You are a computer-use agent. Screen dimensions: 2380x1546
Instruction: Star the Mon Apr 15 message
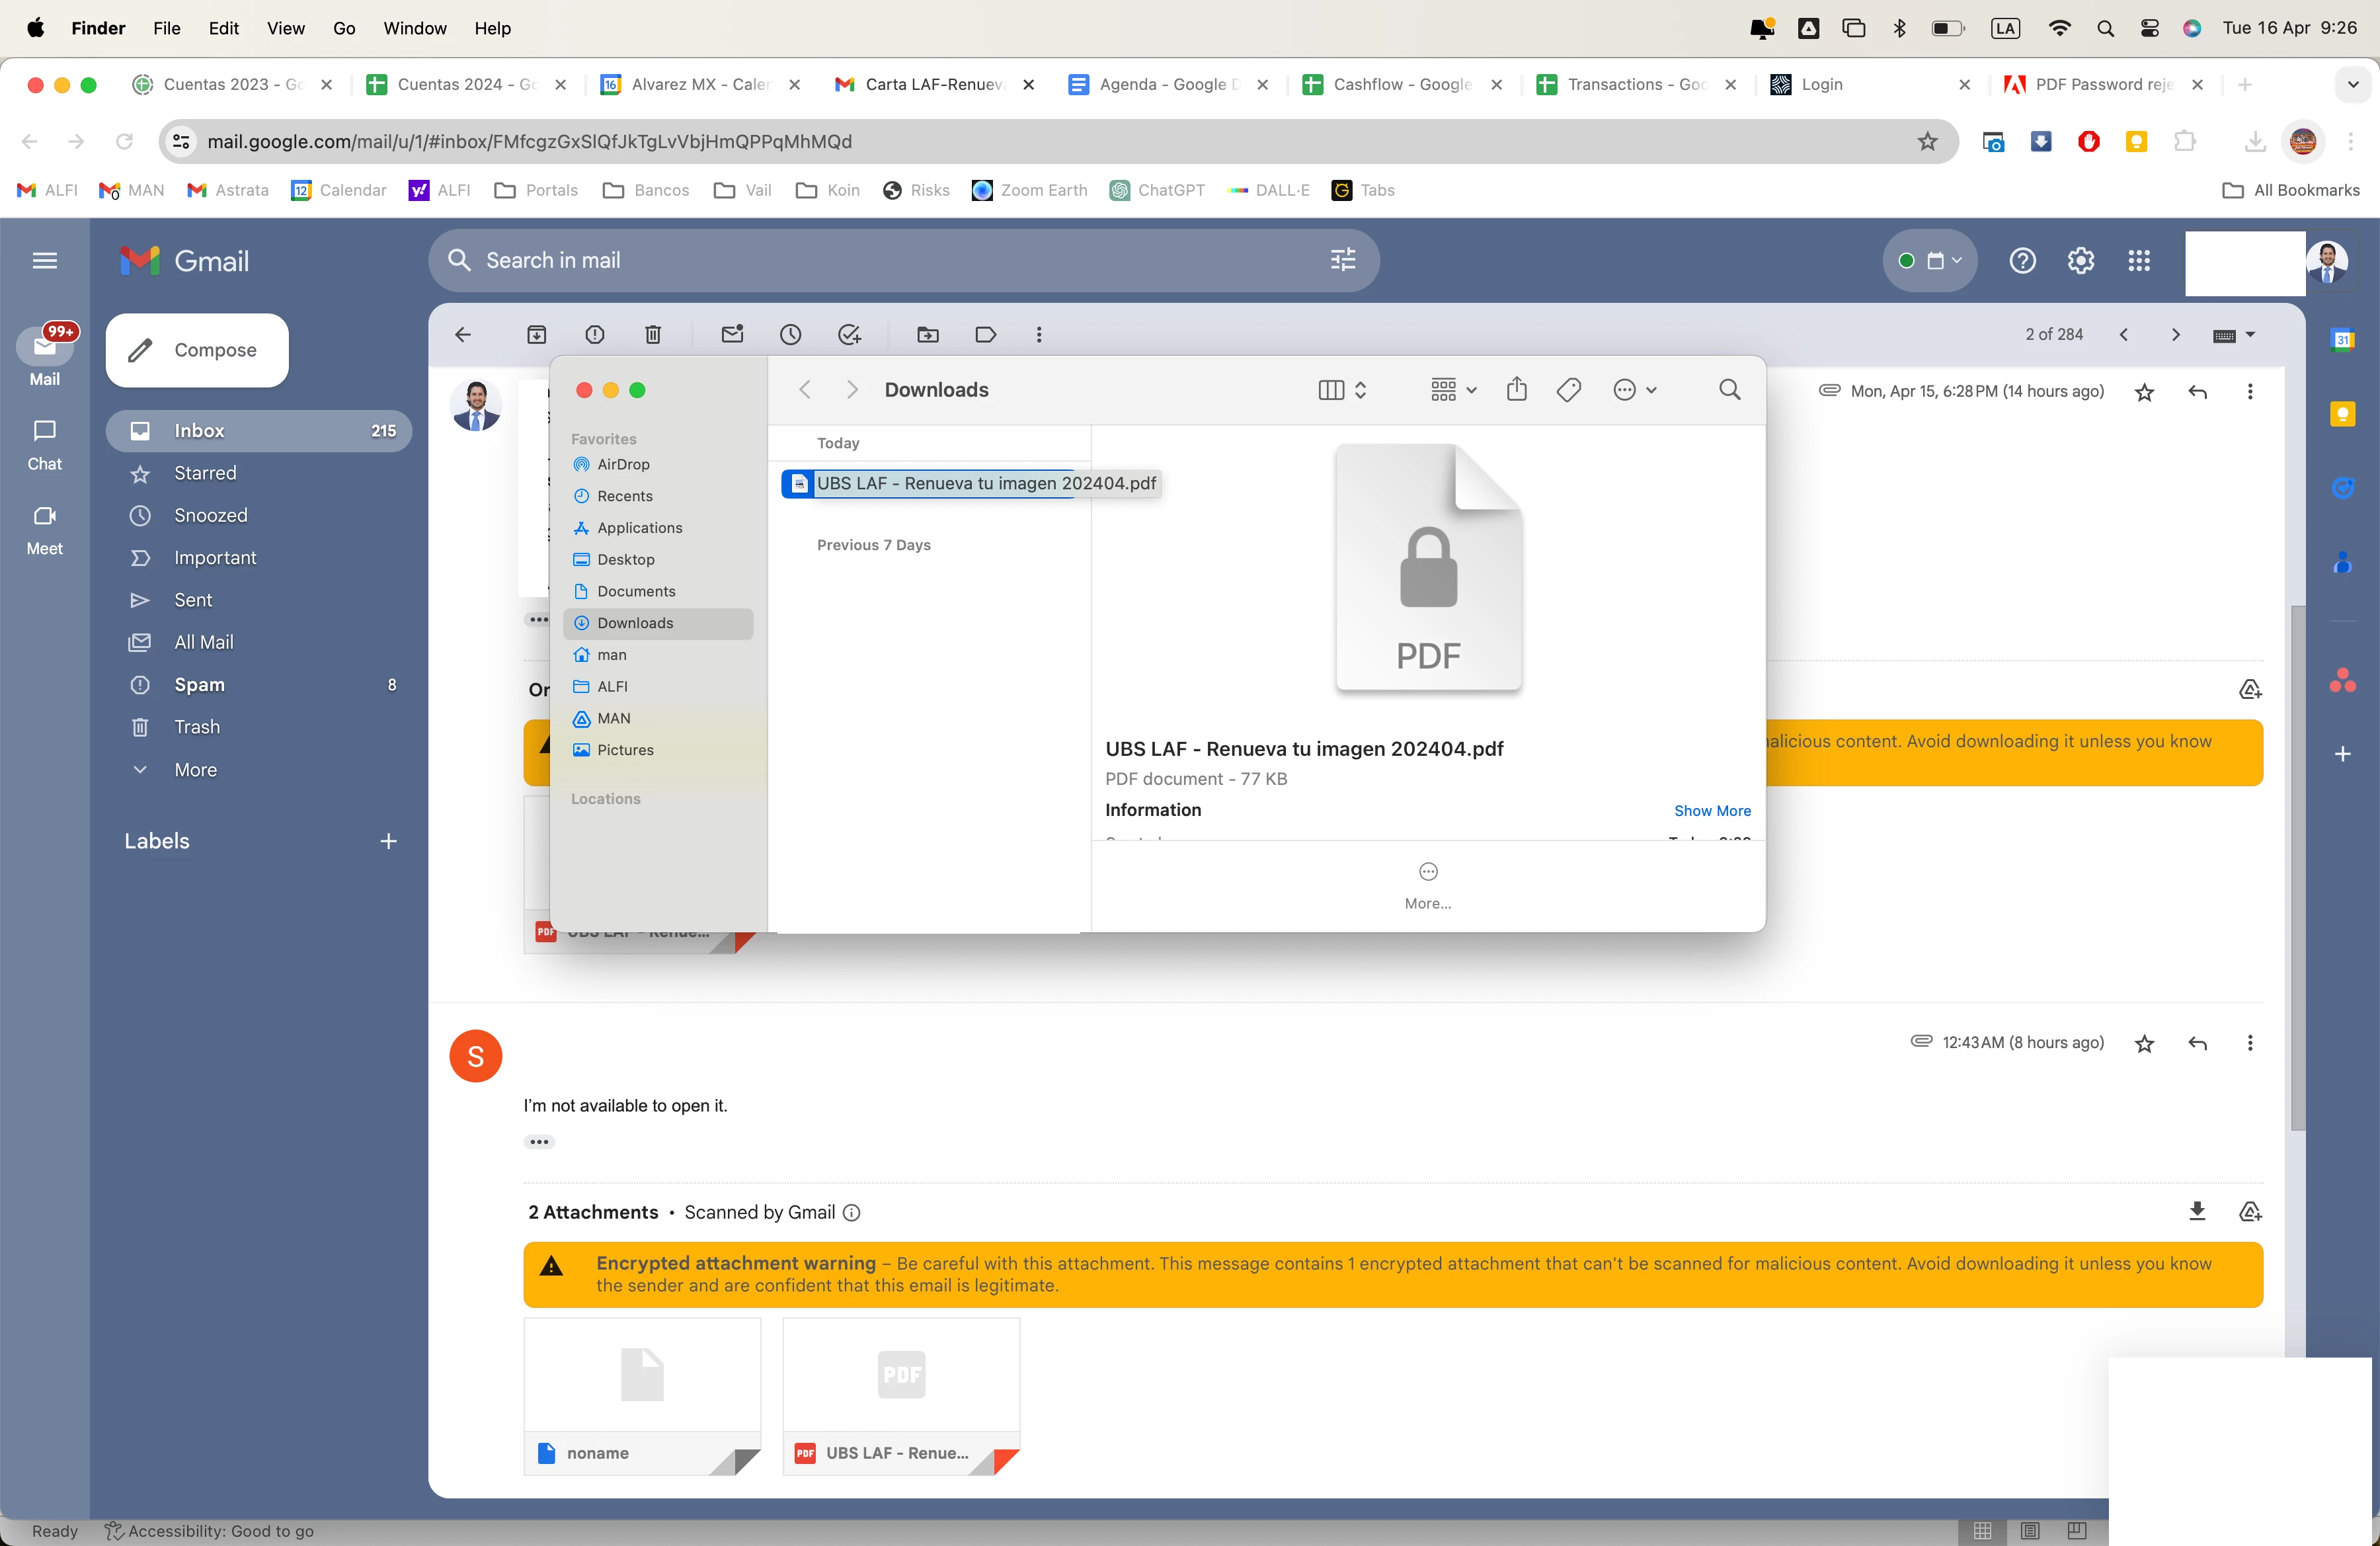coord(2144,393)
